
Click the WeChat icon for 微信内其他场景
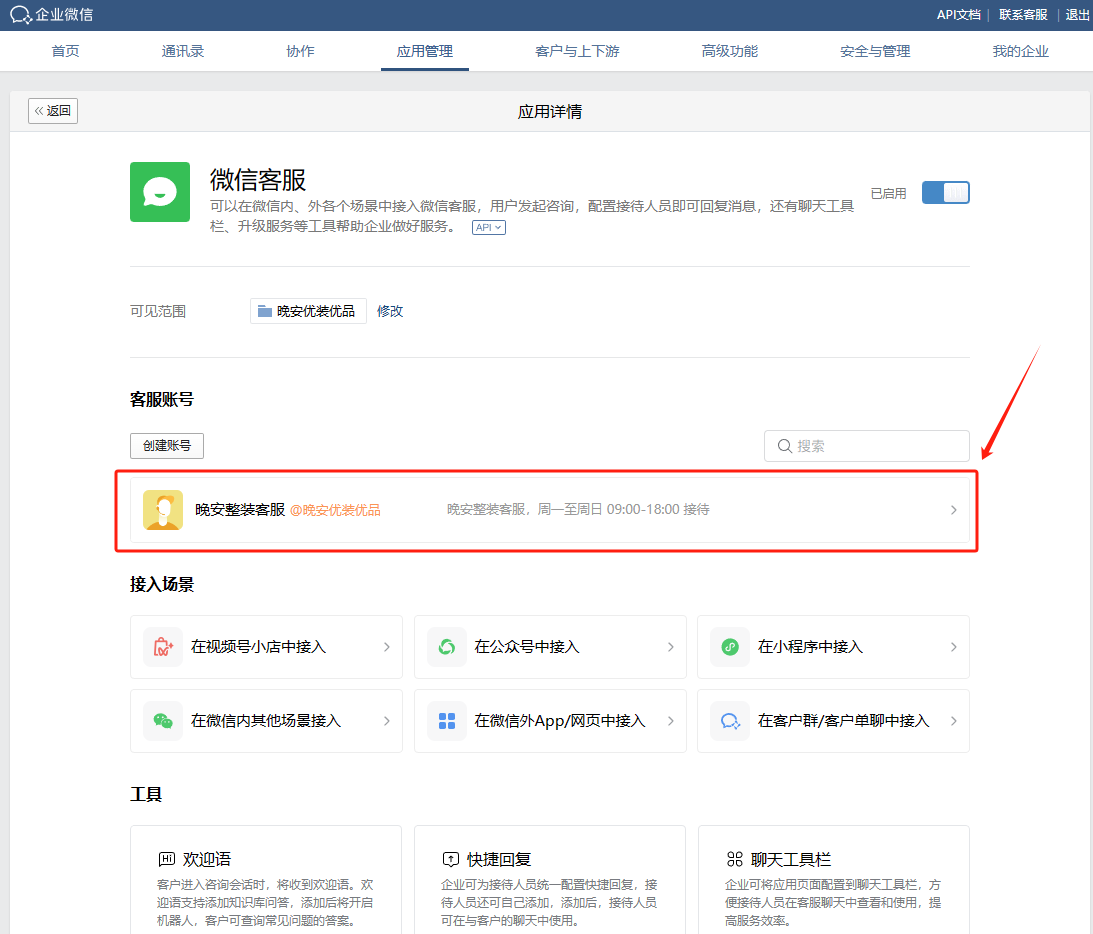(x=163, y=721)
